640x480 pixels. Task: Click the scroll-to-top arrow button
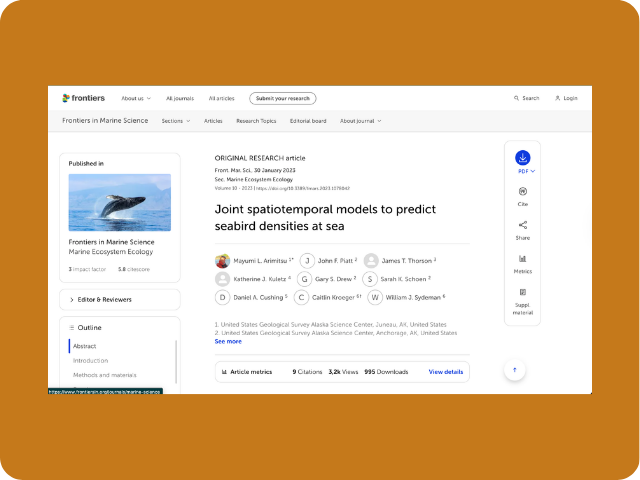(x=515, y=370)
